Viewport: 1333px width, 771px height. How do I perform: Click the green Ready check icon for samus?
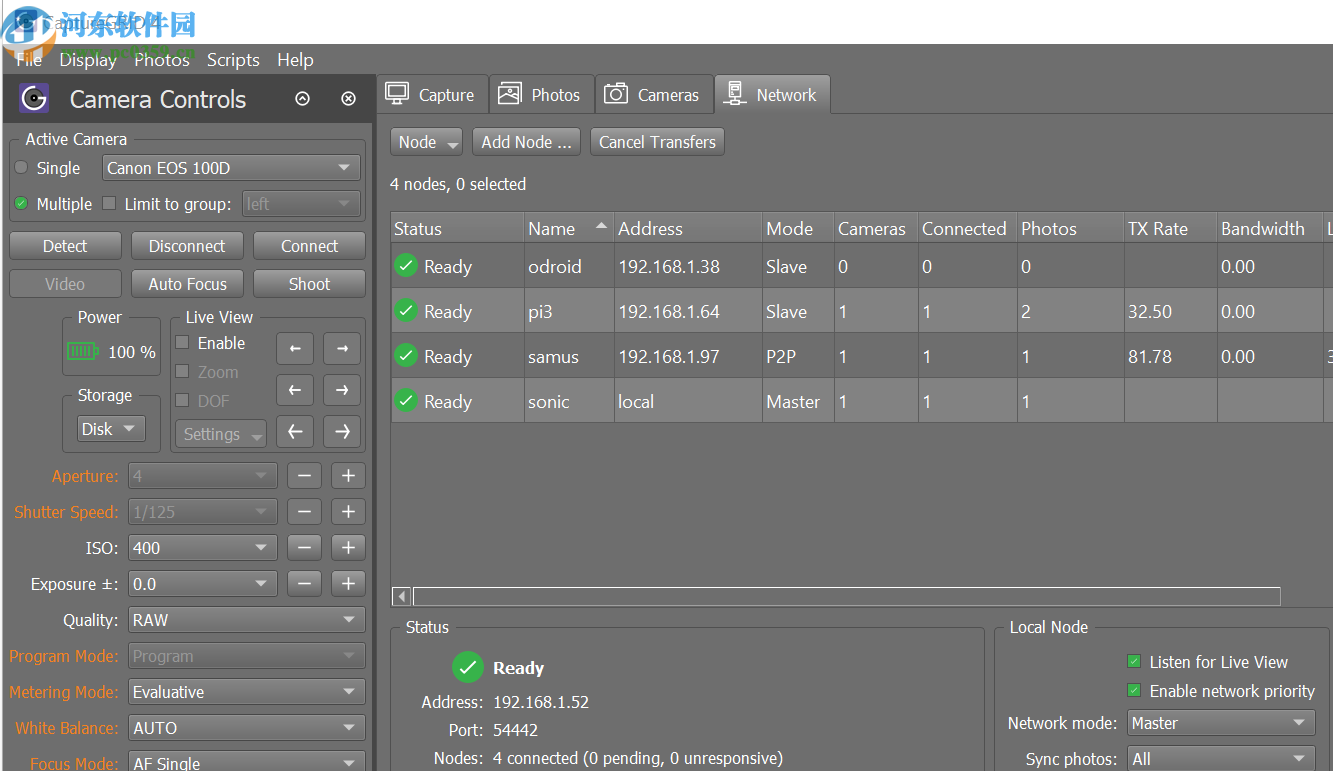pos(406,356)
